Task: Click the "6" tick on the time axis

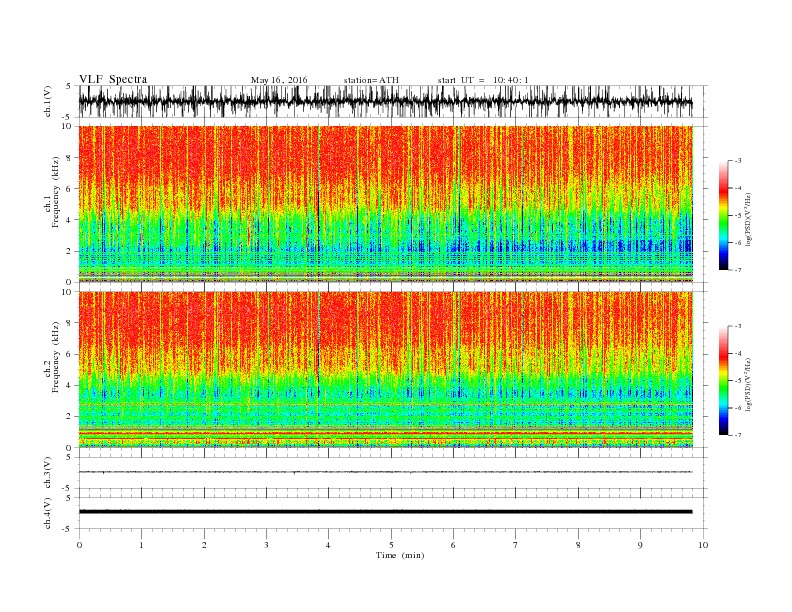Action: point(454,545)
